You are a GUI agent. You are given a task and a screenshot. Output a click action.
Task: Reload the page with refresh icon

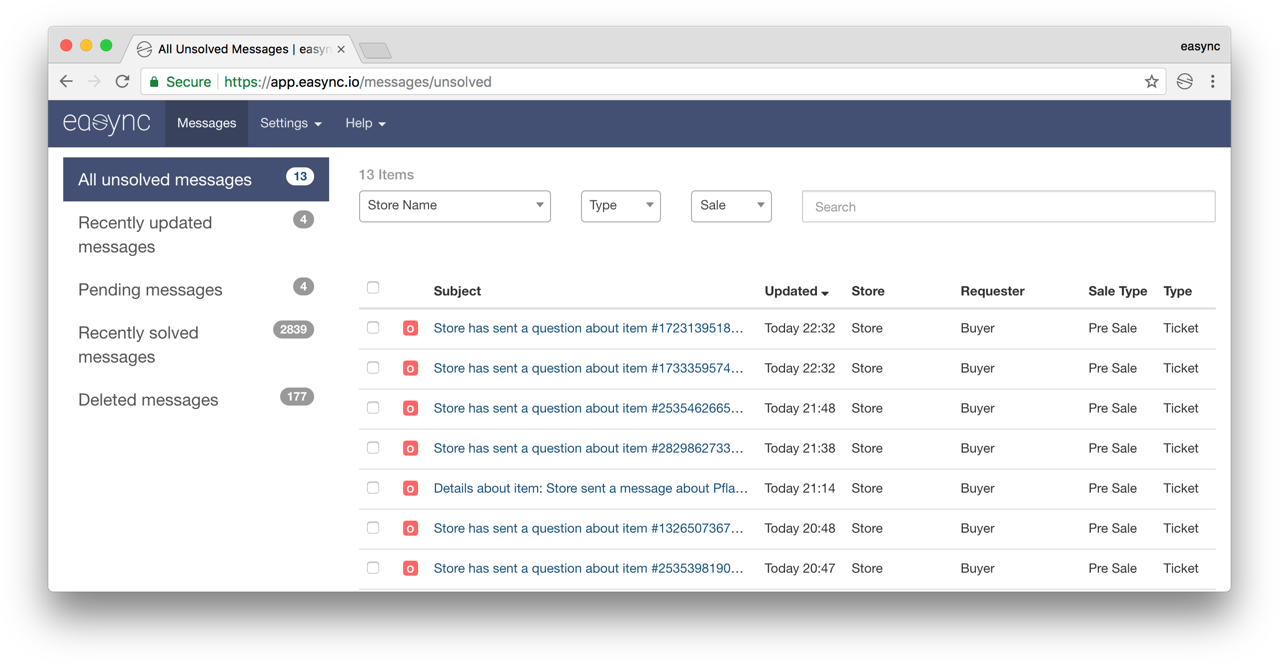coord(123,82)
